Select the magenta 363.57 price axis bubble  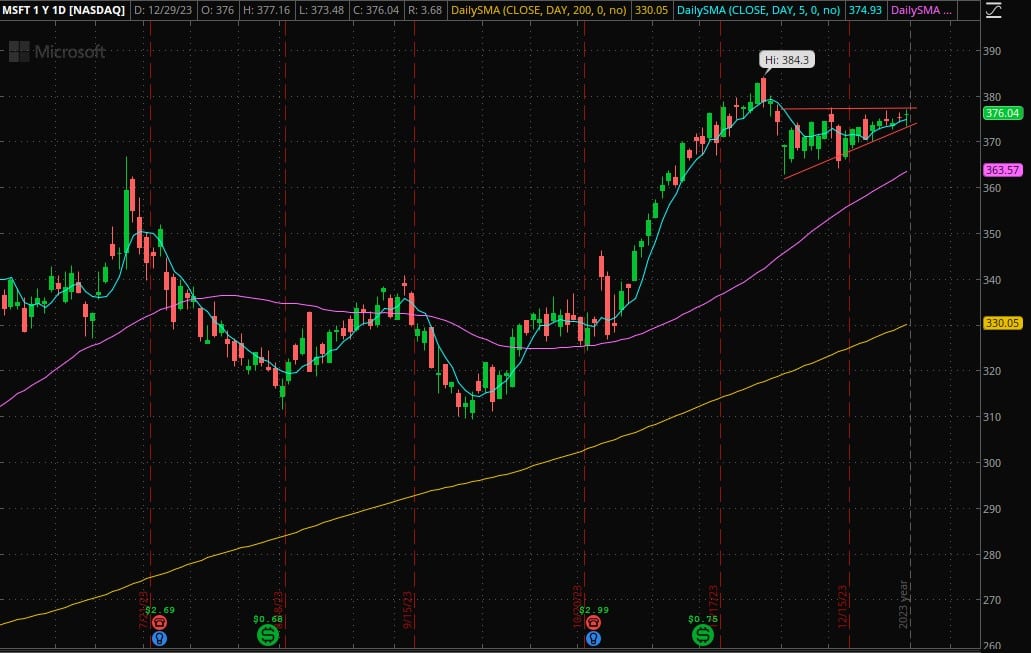tap(1002, 170)
